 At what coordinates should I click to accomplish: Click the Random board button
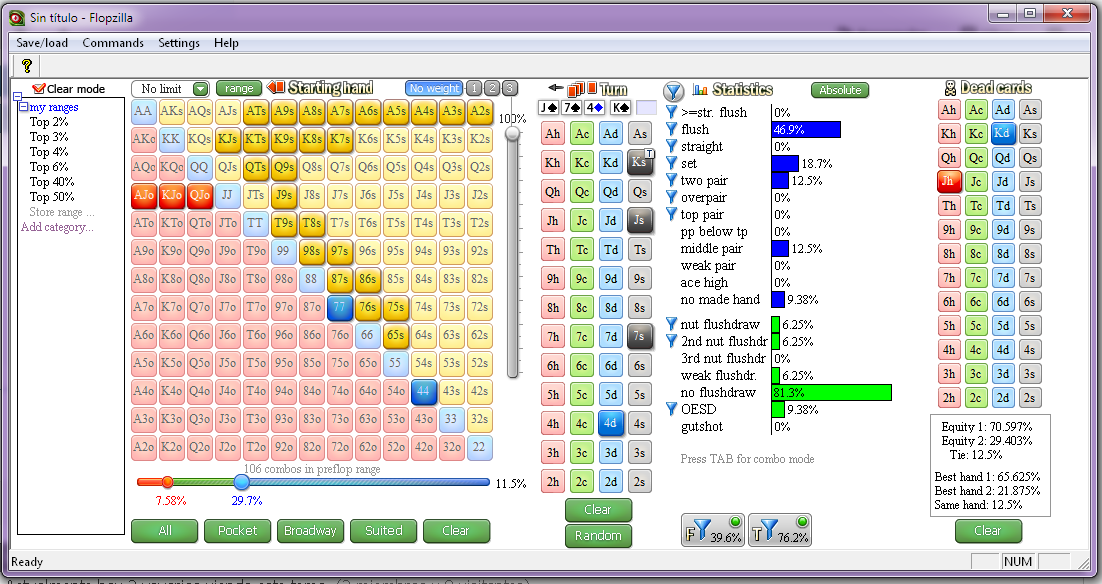pyautogui.click(x=598, y=536)
